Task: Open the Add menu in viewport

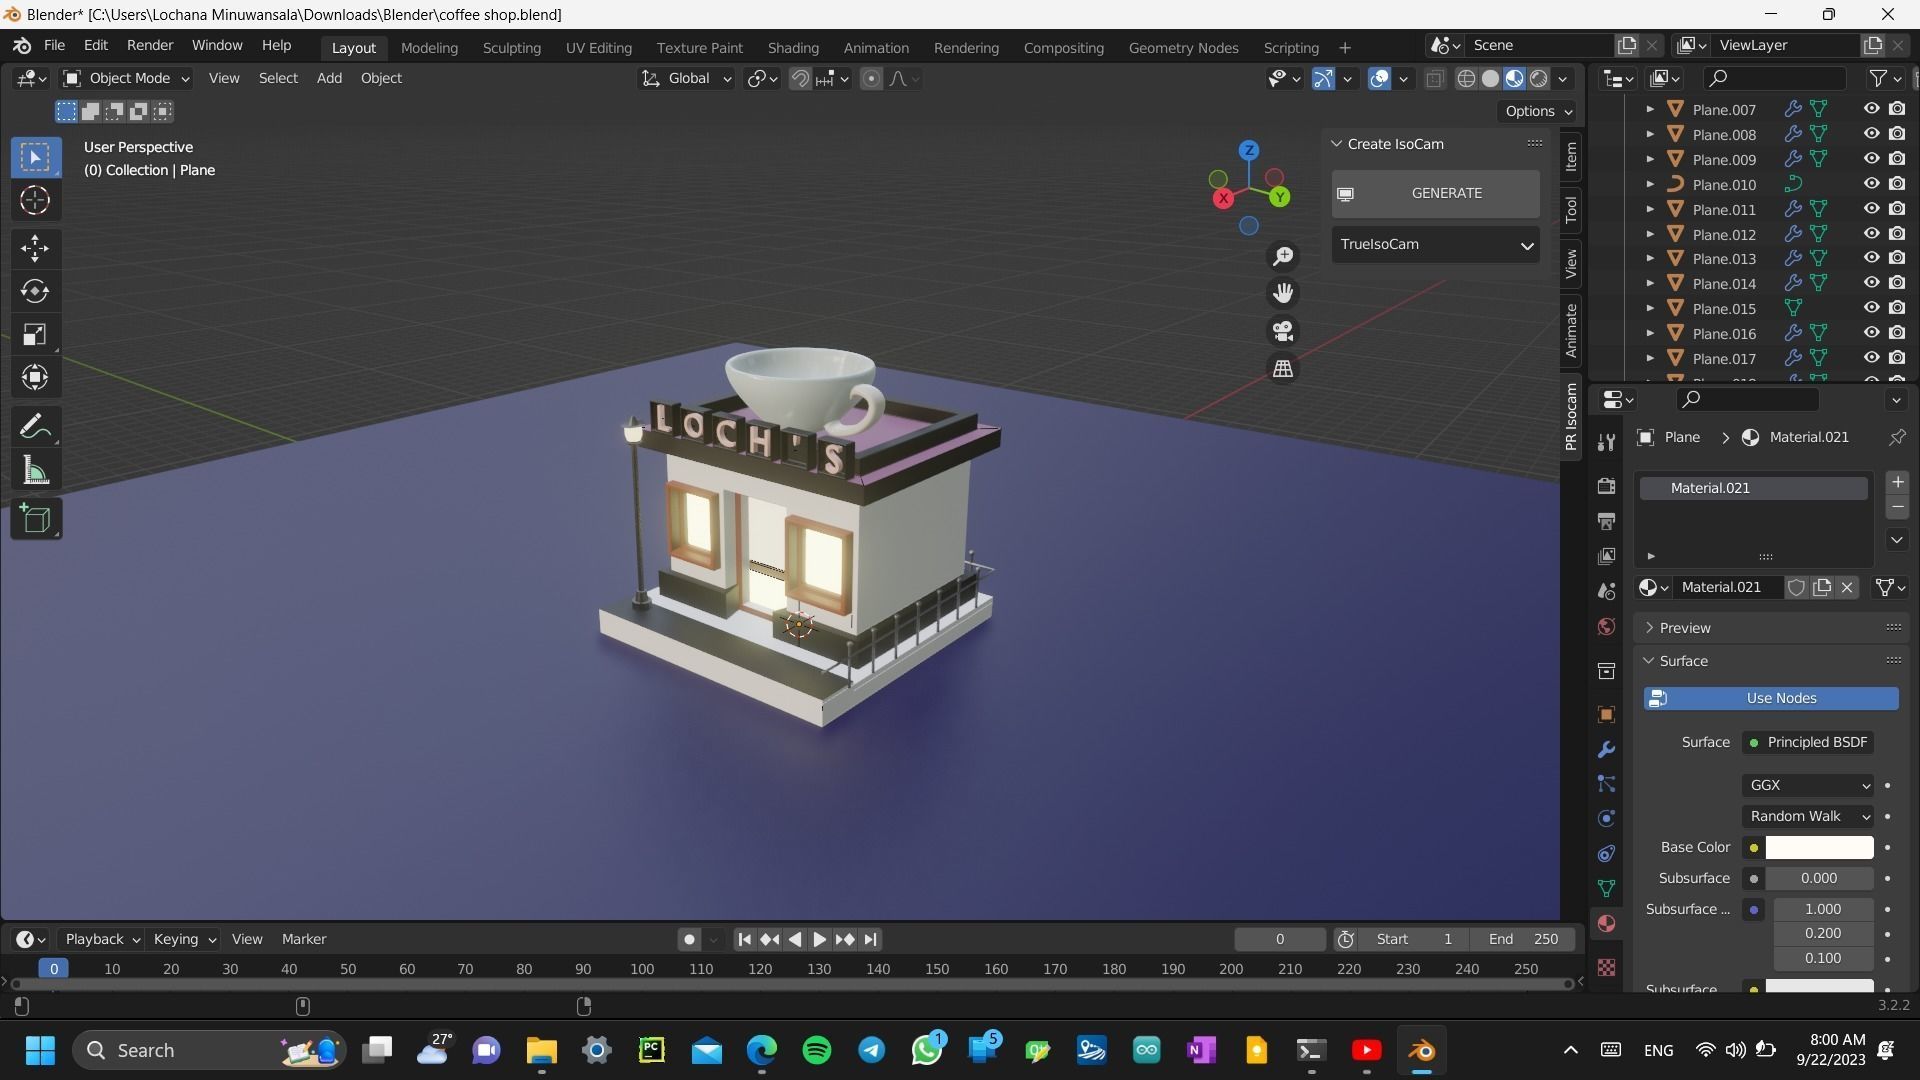Action: (x=329, y=78)
